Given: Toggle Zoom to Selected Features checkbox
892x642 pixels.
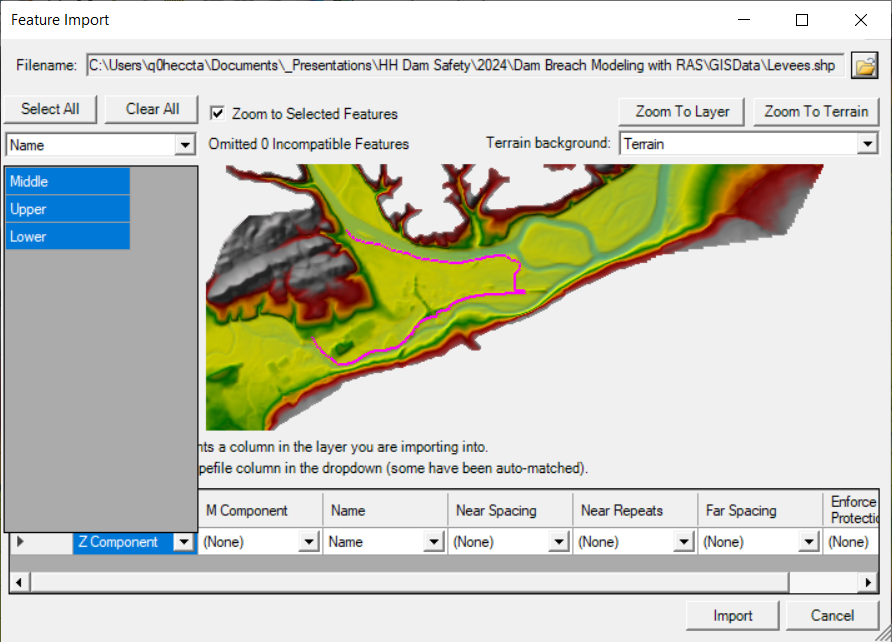Looking at the screenshot, I should point(217,113).
